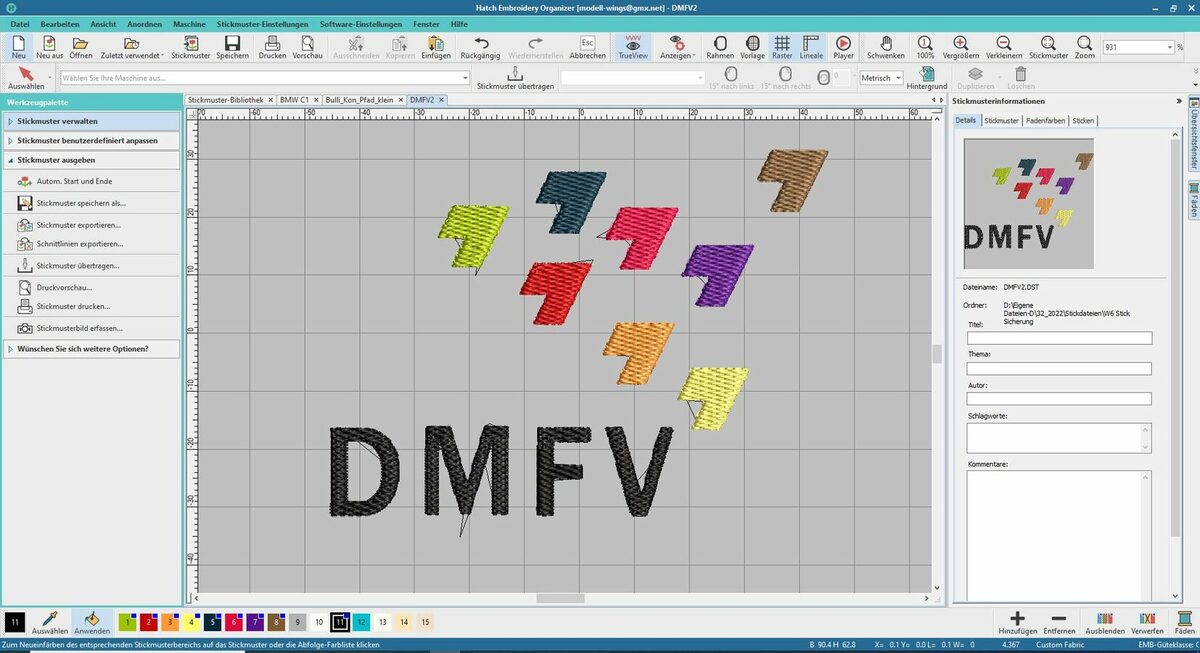Open the Hintergrund background icon
This screenshot has height=653, width=1200.
(x=927, y=79)
